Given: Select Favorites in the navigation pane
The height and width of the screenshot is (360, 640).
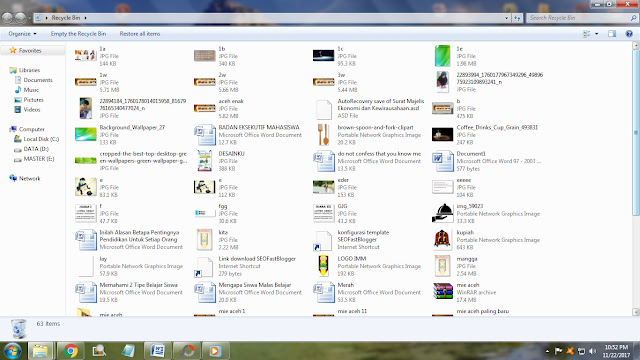Looking at the screenshot, I should tap(30, 51).
